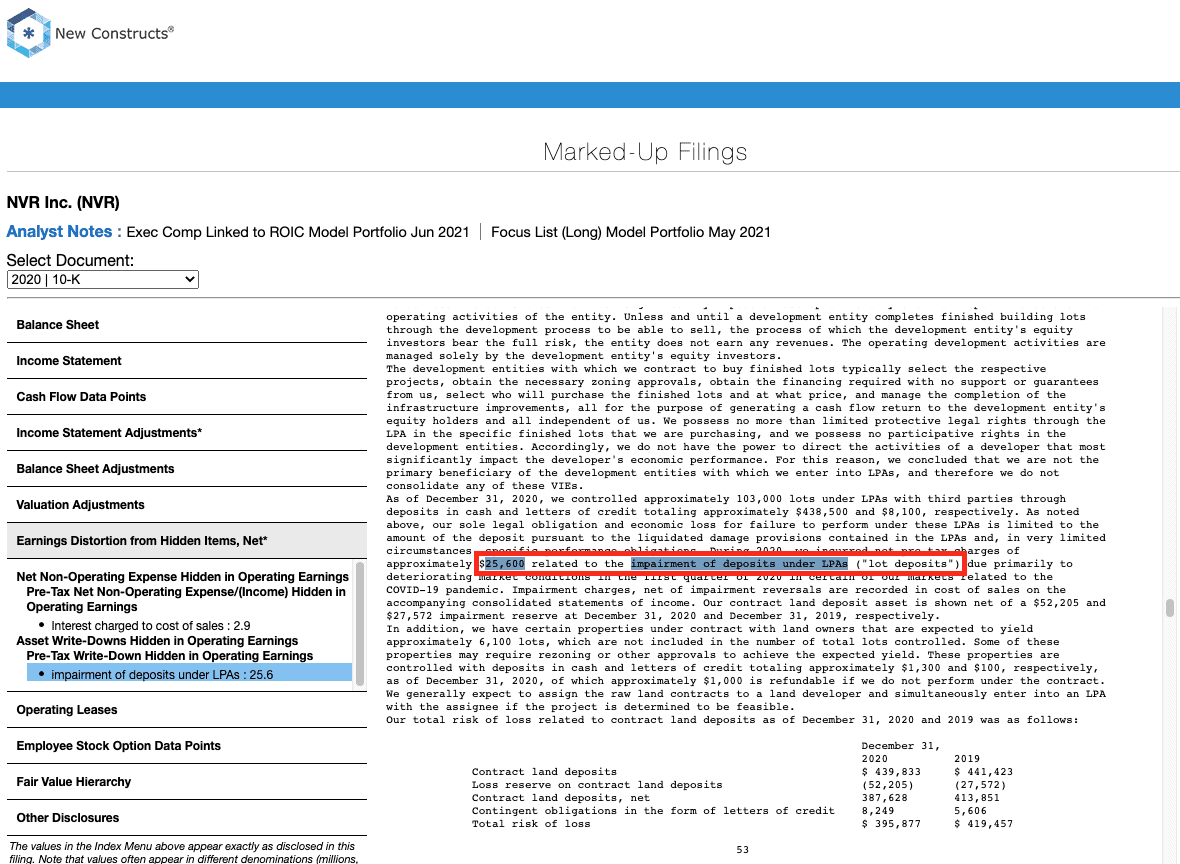Expand Employee Stock Option Data Points

point(187,746)
